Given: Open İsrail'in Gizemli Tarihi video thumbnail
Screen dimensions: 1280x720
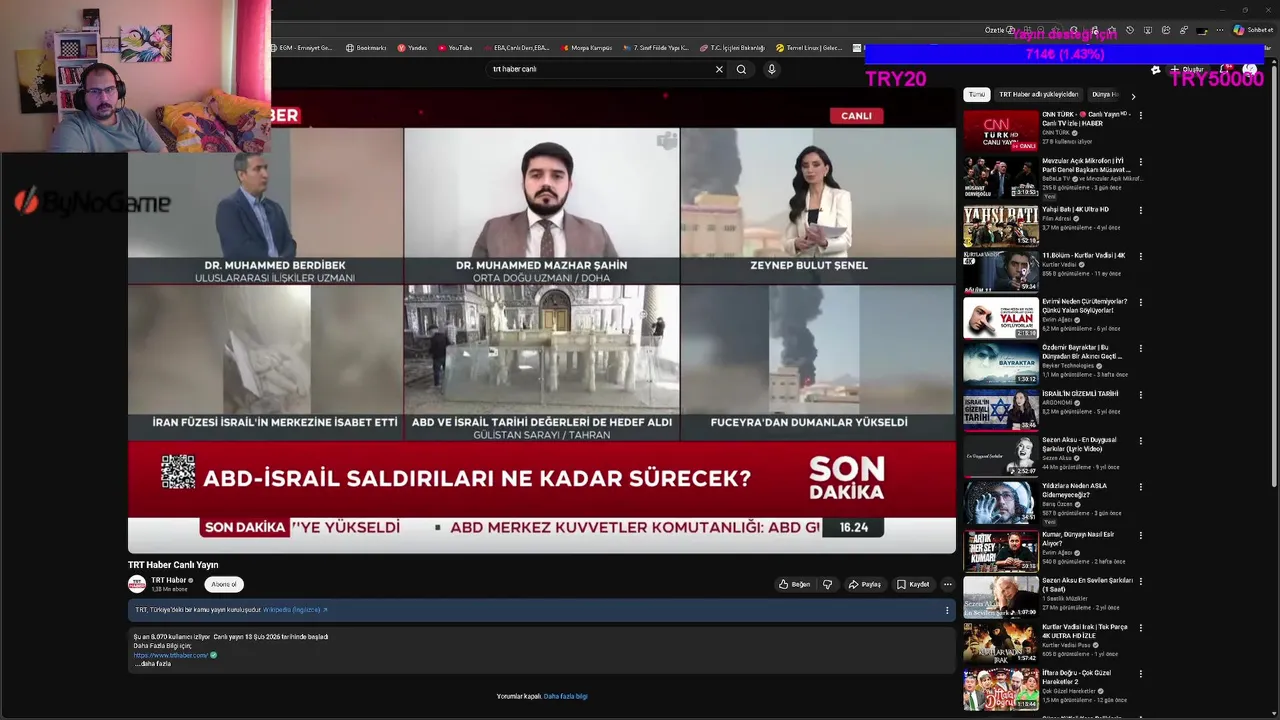Looking at the screenshot, I should pos(1001,410).
